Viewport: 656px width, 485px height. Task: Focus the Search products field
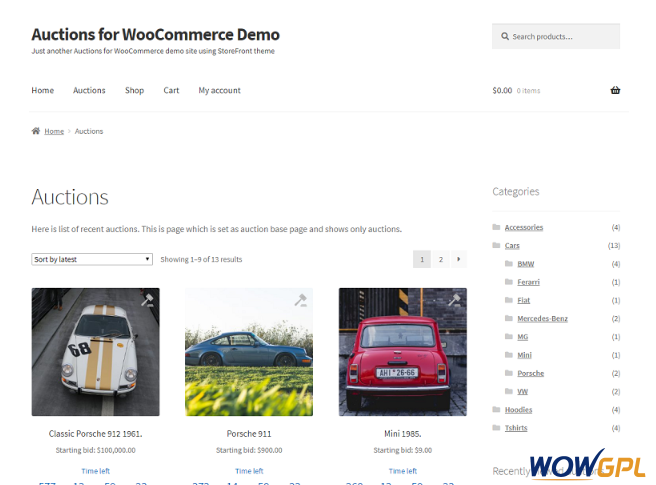click(x=556, y=36)
